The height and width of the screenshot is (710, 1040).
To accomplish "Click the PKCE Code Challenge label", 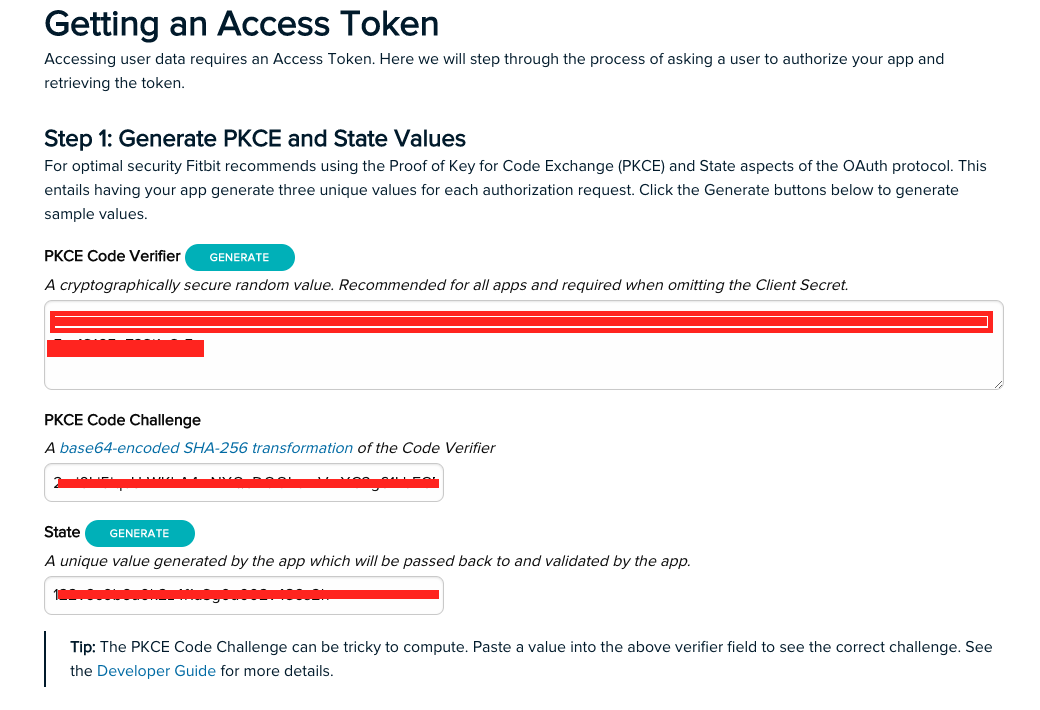I will pyautogui.click(x=122, y=420).
